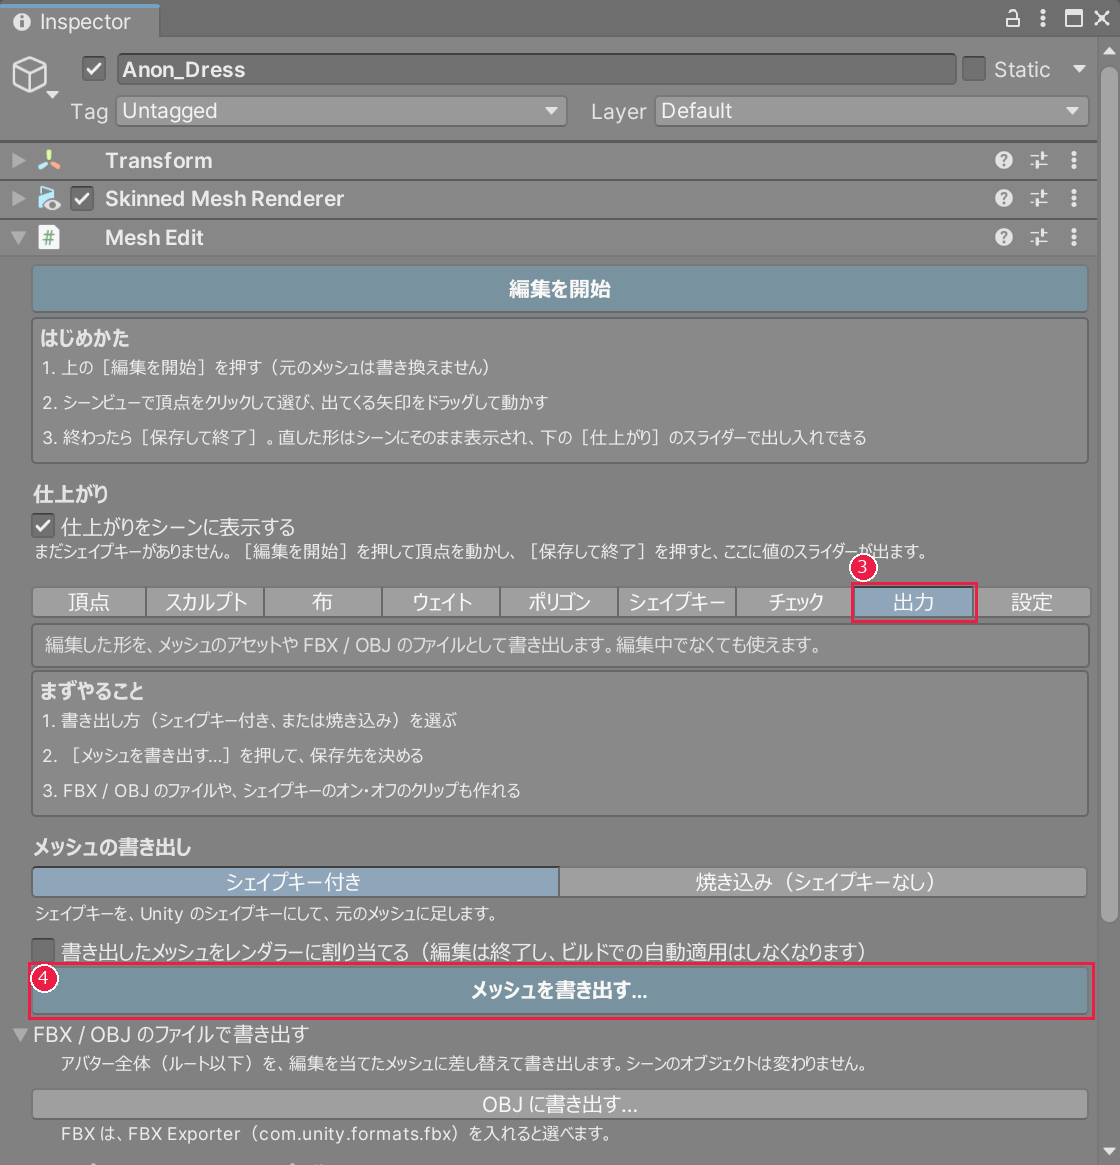Toggle the Static checkbox

pos(974,69)
